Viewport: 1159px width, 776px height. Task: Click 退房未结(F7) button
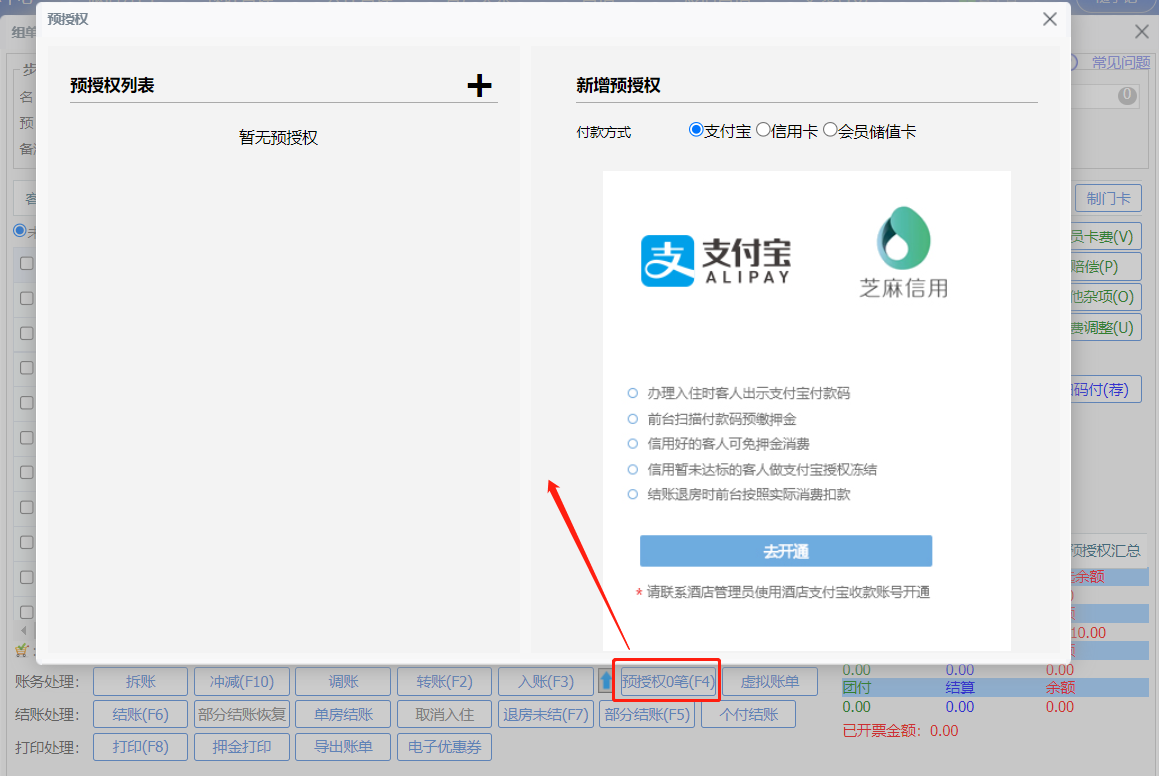[545, 715]
